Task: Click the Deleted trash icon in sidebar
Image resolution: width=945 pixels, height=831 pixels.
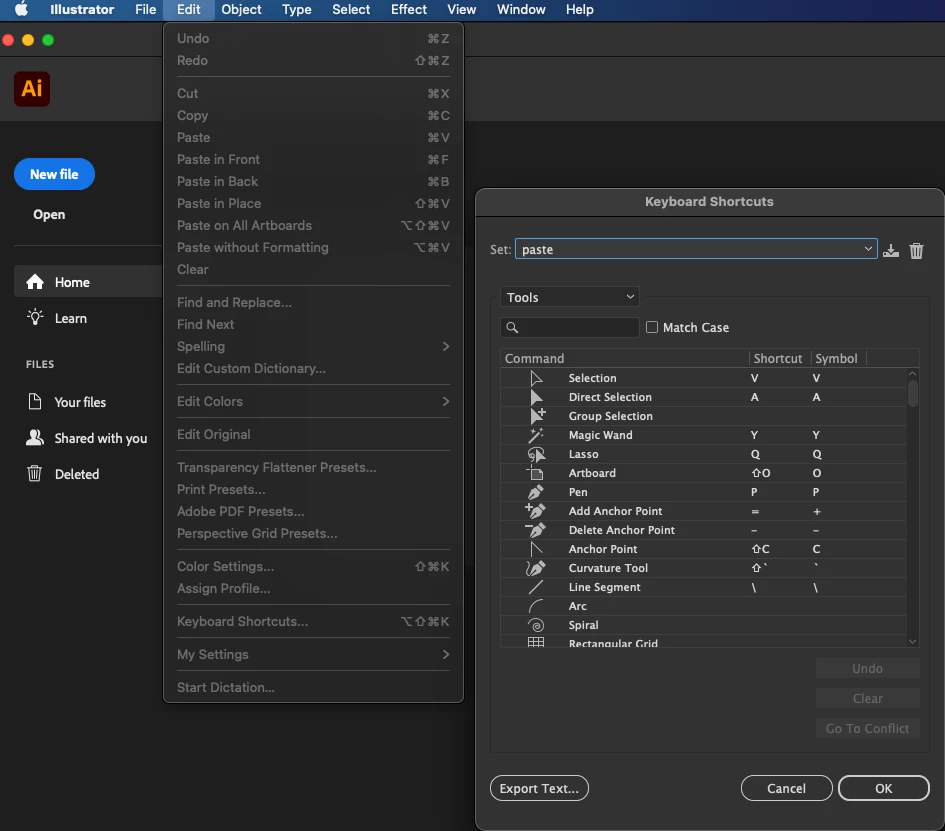Action: [x=35, y=474]
